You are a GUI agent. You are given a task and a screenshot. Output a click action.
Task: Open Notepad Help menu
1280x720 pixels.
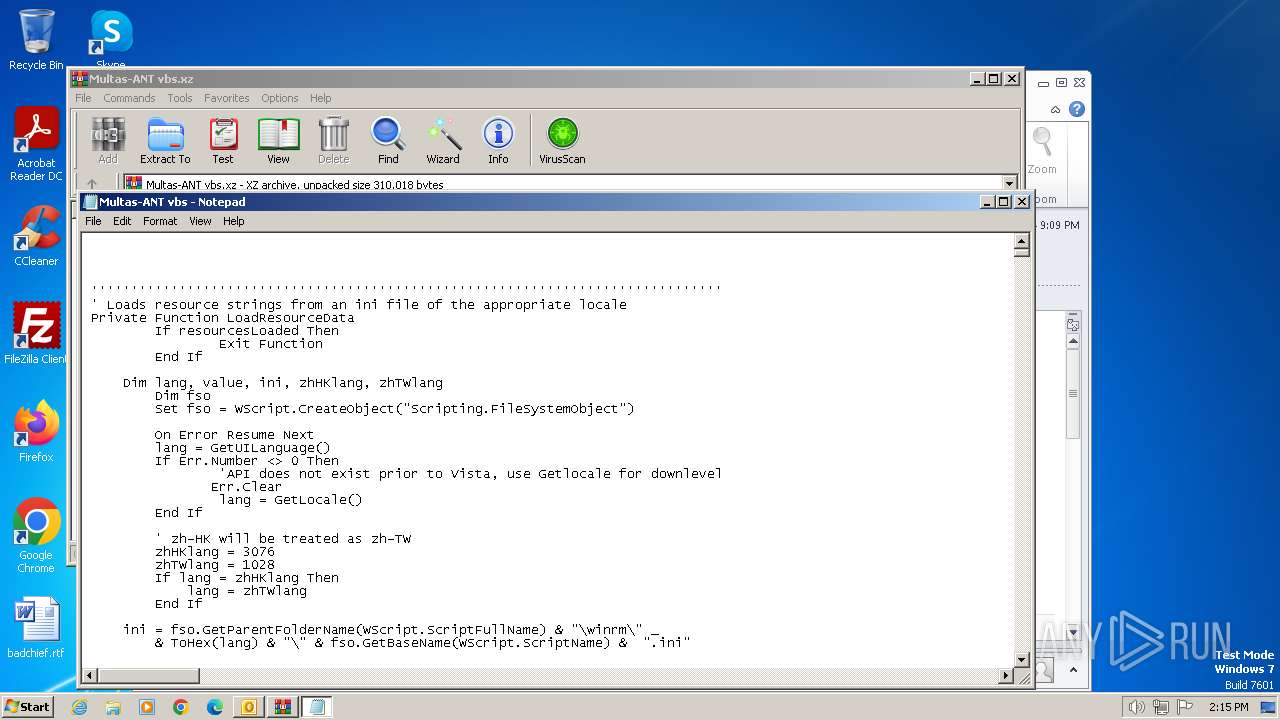pyautogui.click(x=233, y=221)
